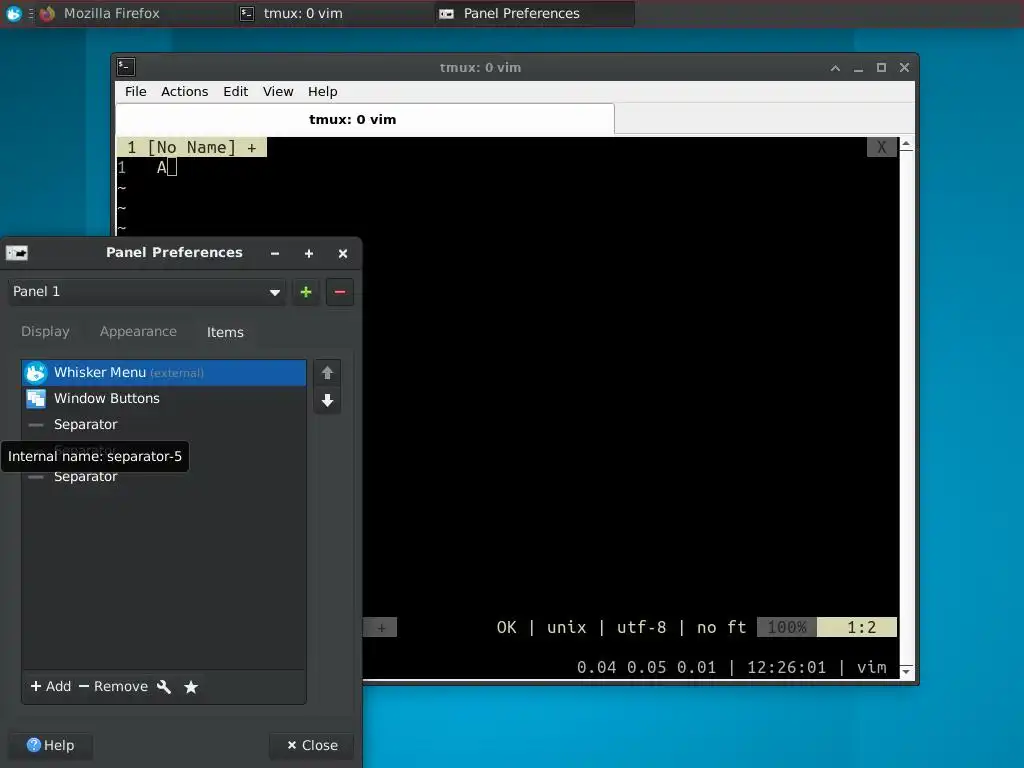The image size is (1024, 768).
Task: Click the unix fileformat status text
Action: click(x=566, y=628)
